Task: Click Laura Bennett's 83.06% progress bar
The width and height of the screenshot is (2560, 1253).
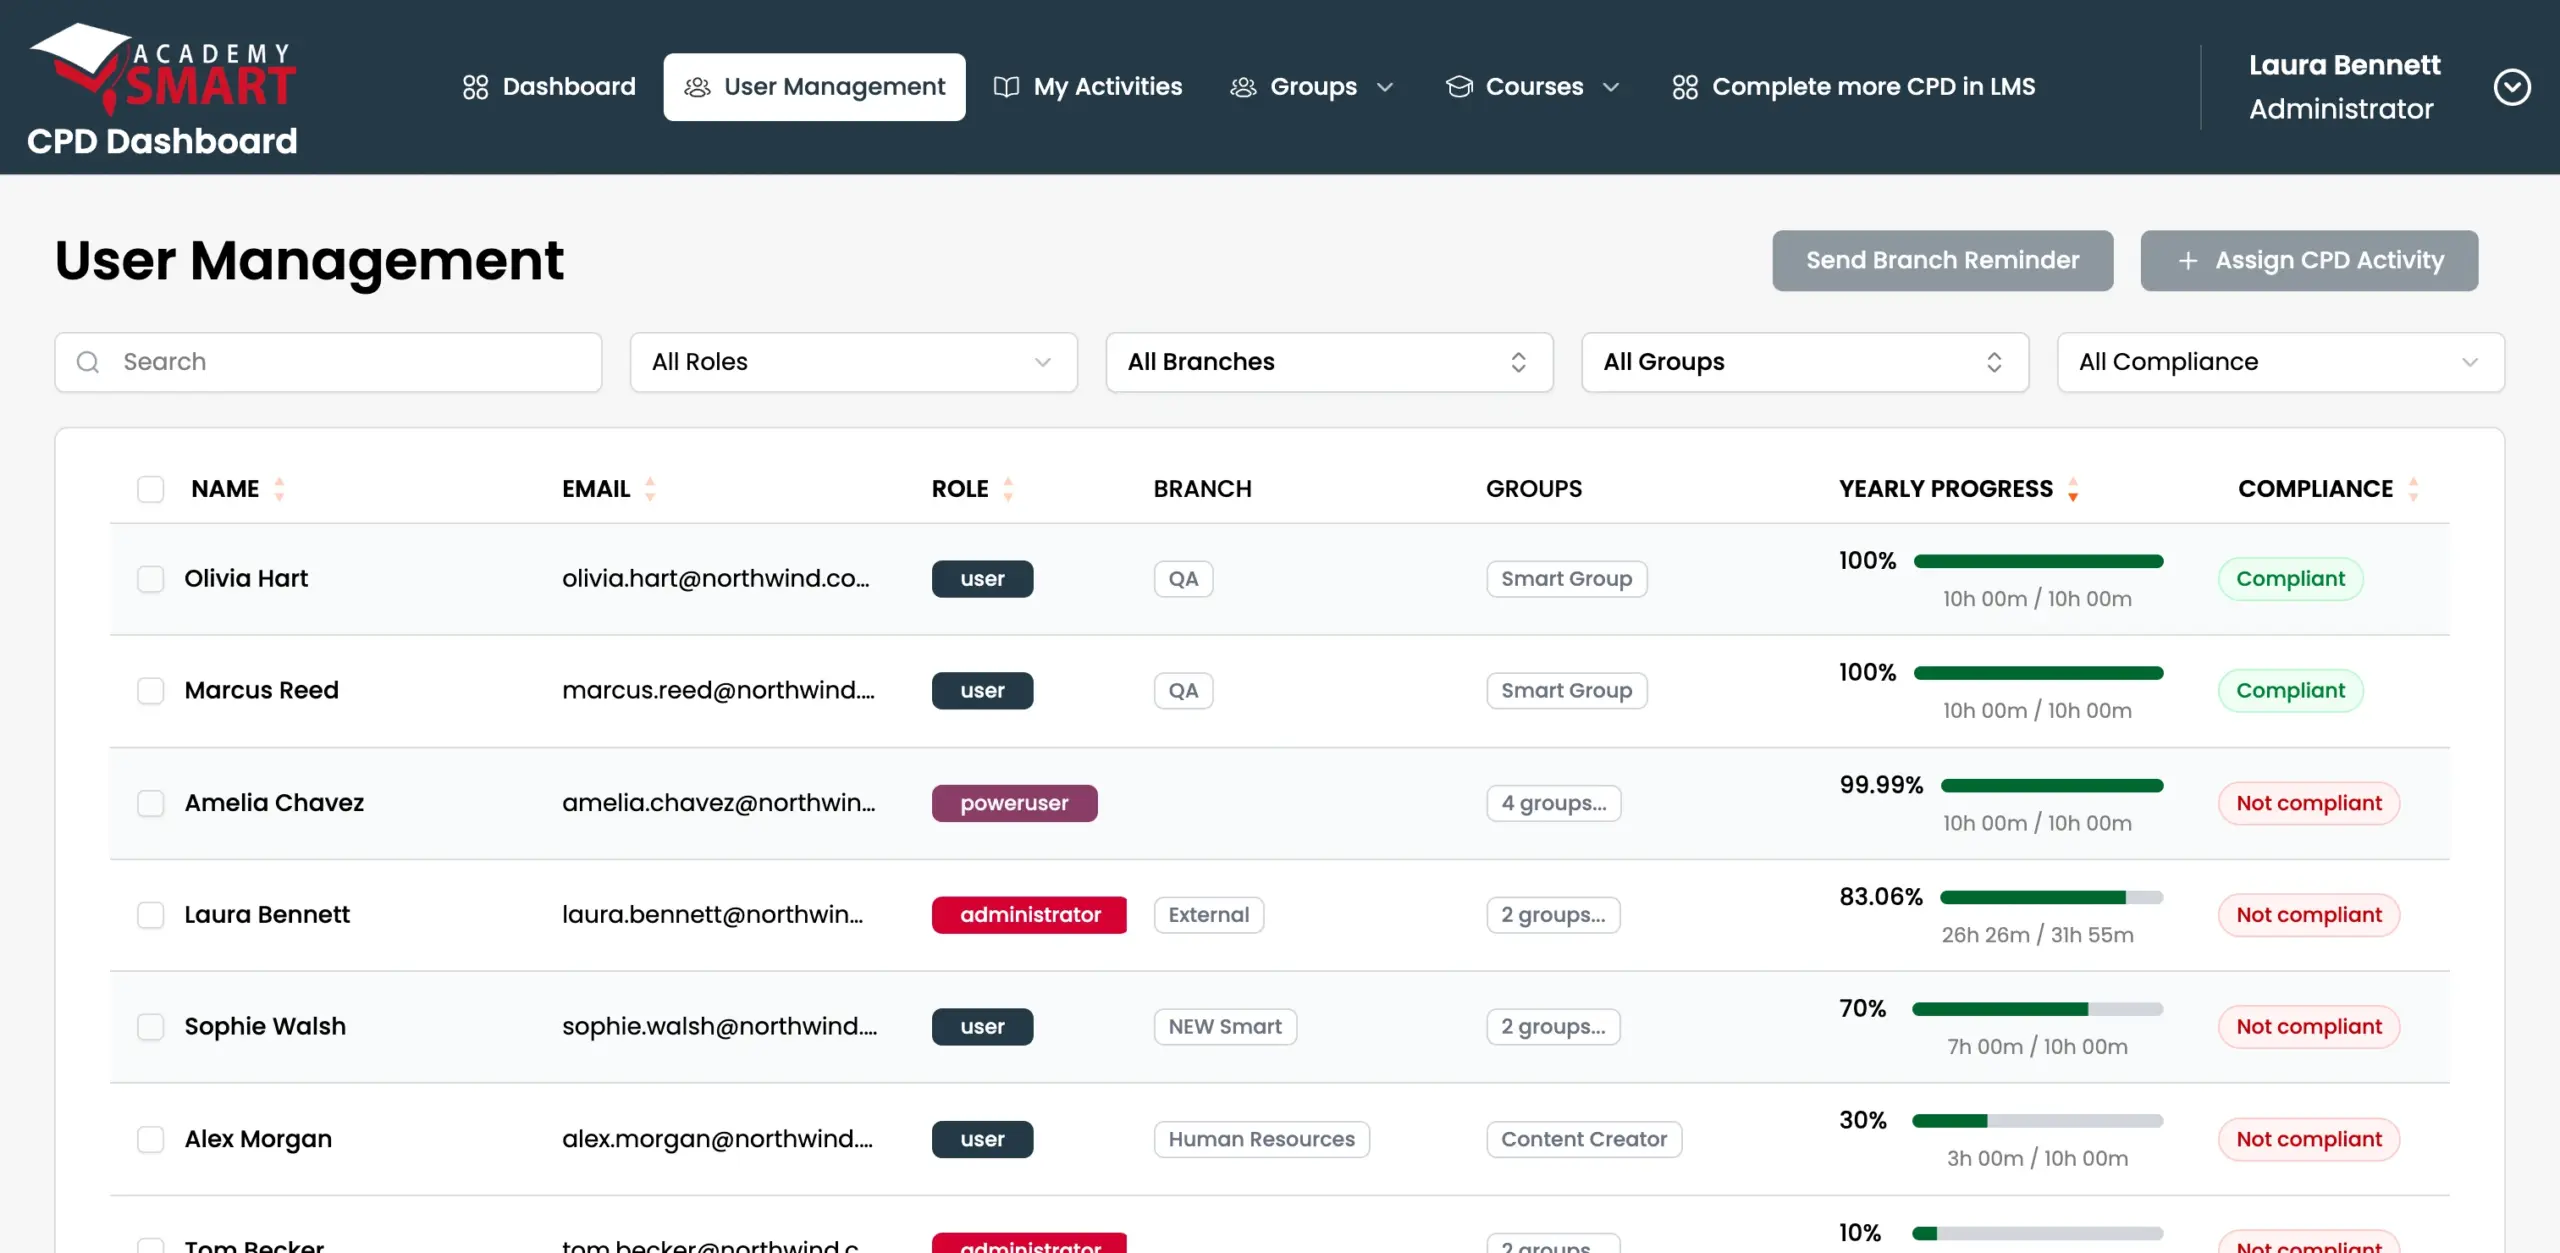Action: (x=2051, y=897)
